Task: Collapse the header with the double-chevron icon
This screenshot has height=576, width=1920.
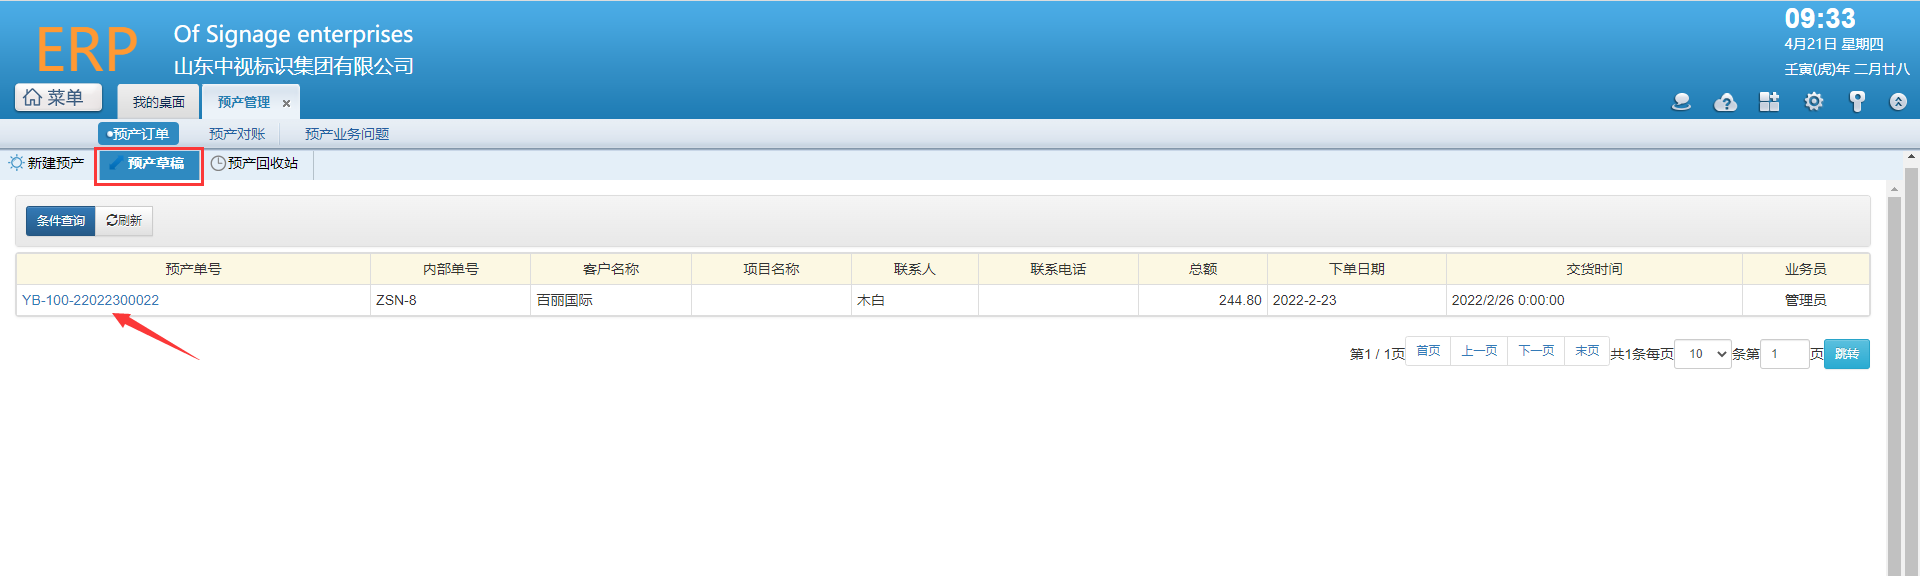Action: 1898,101
